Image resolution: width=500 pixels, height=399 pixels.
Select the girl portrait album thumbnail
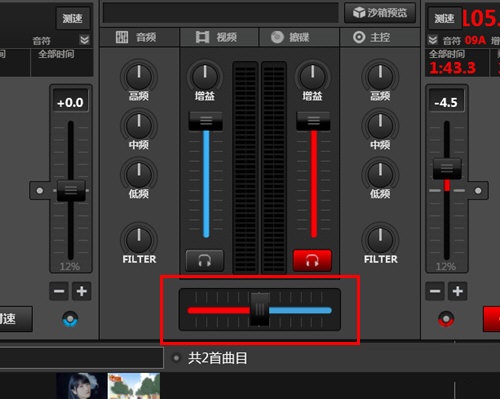click(x=81, y=386)
